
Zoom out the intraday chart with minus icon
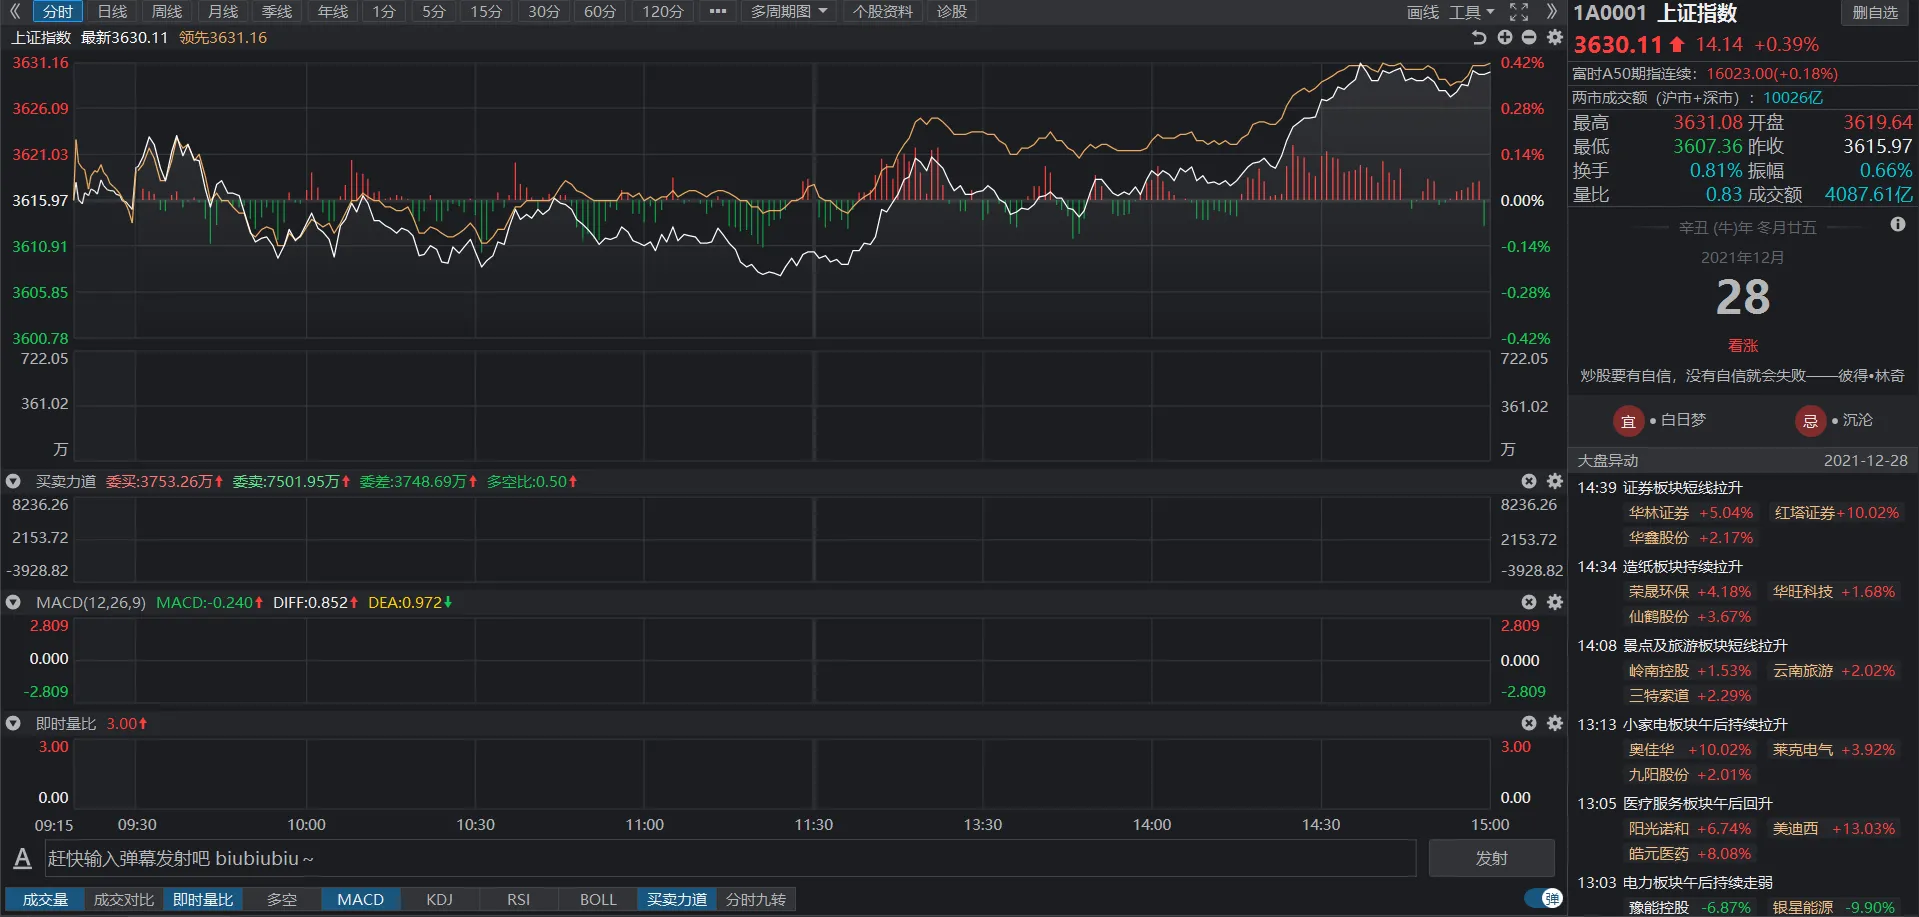click(1529, 37)
